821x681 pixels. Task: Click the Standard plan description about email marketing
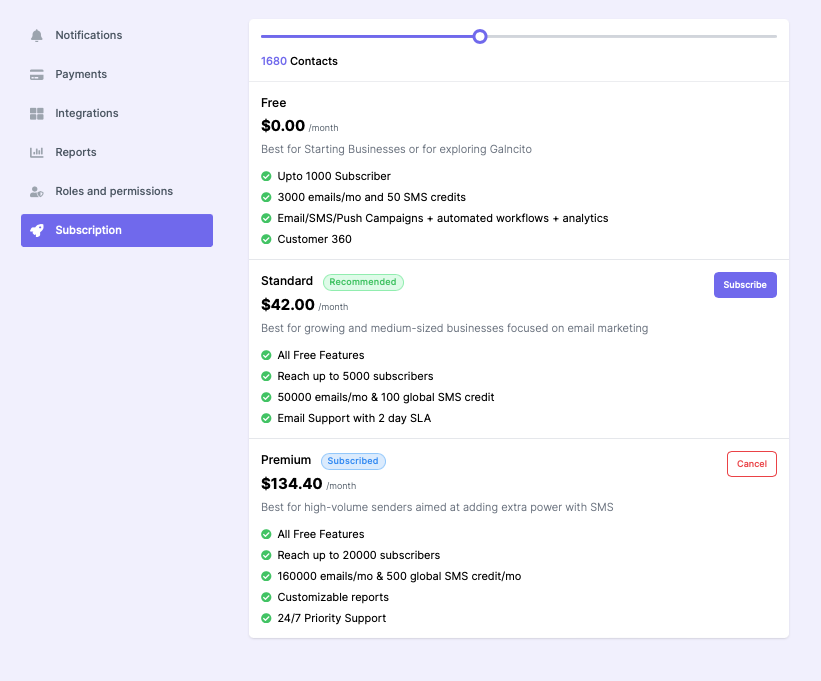click(454, 328)
